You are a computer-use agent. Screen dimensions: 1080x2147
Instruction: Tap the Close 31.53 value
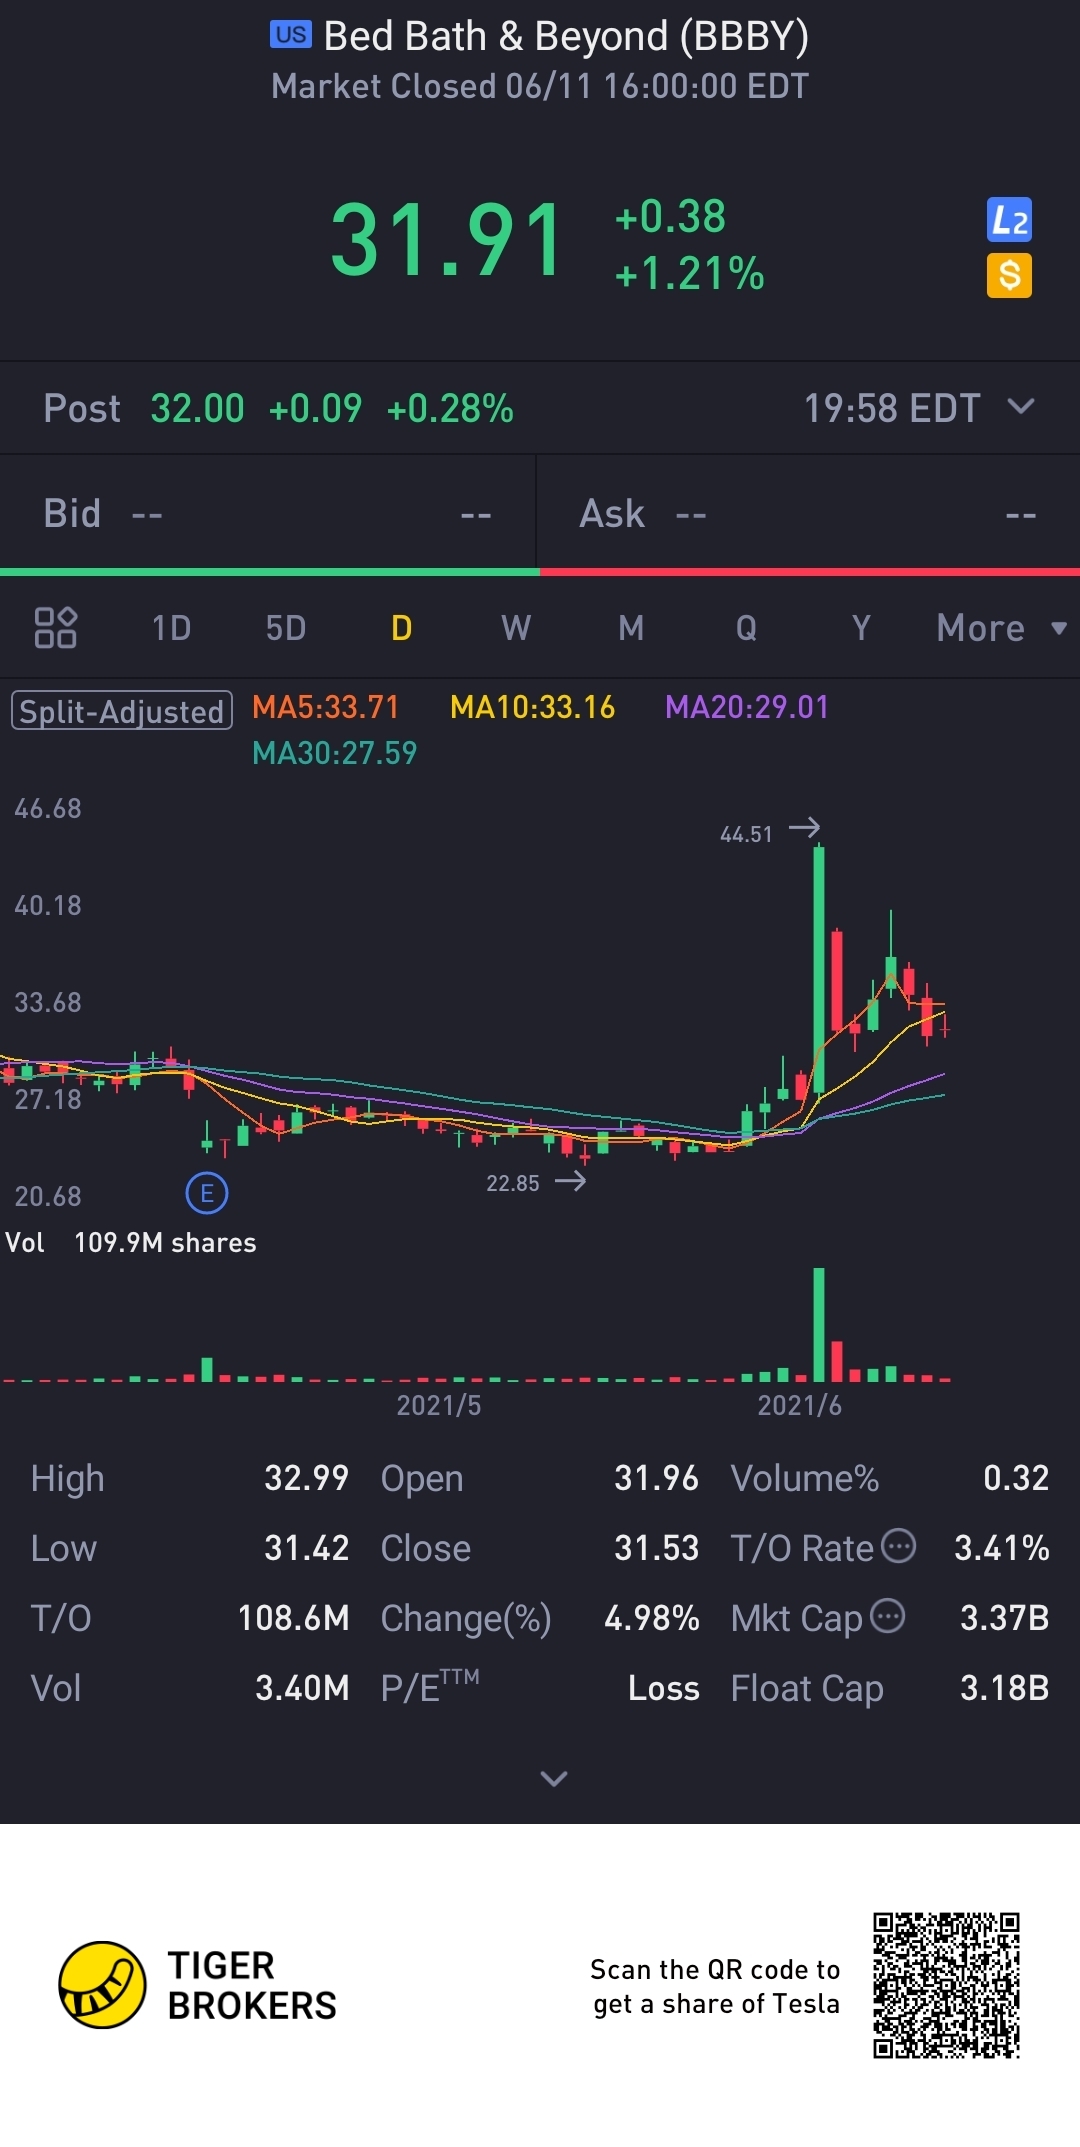tap(656, 1548)
